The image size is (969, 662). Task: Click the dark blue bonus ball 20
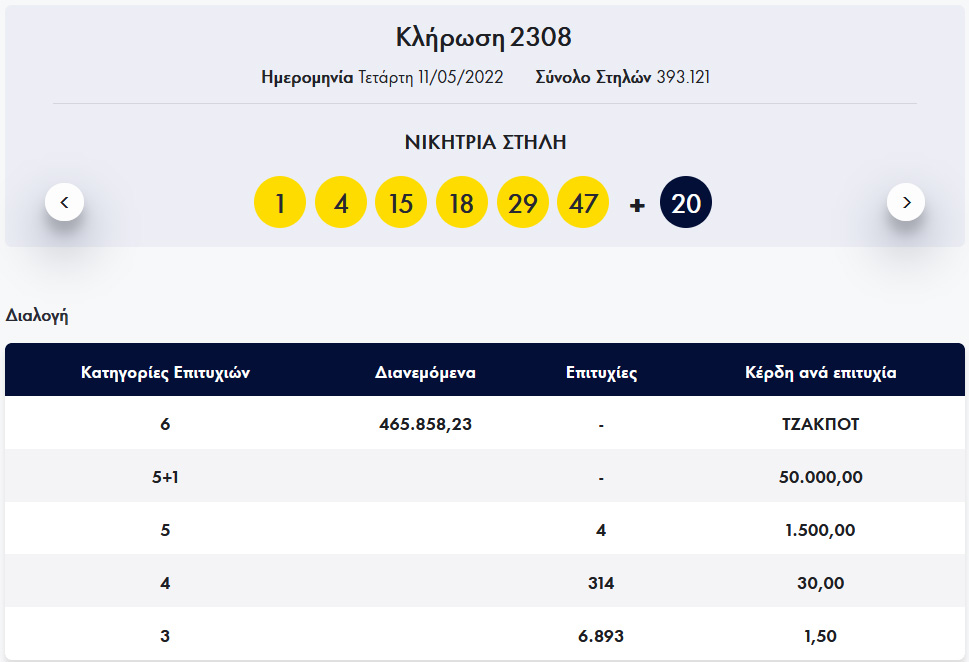click(x=686, y=203)
